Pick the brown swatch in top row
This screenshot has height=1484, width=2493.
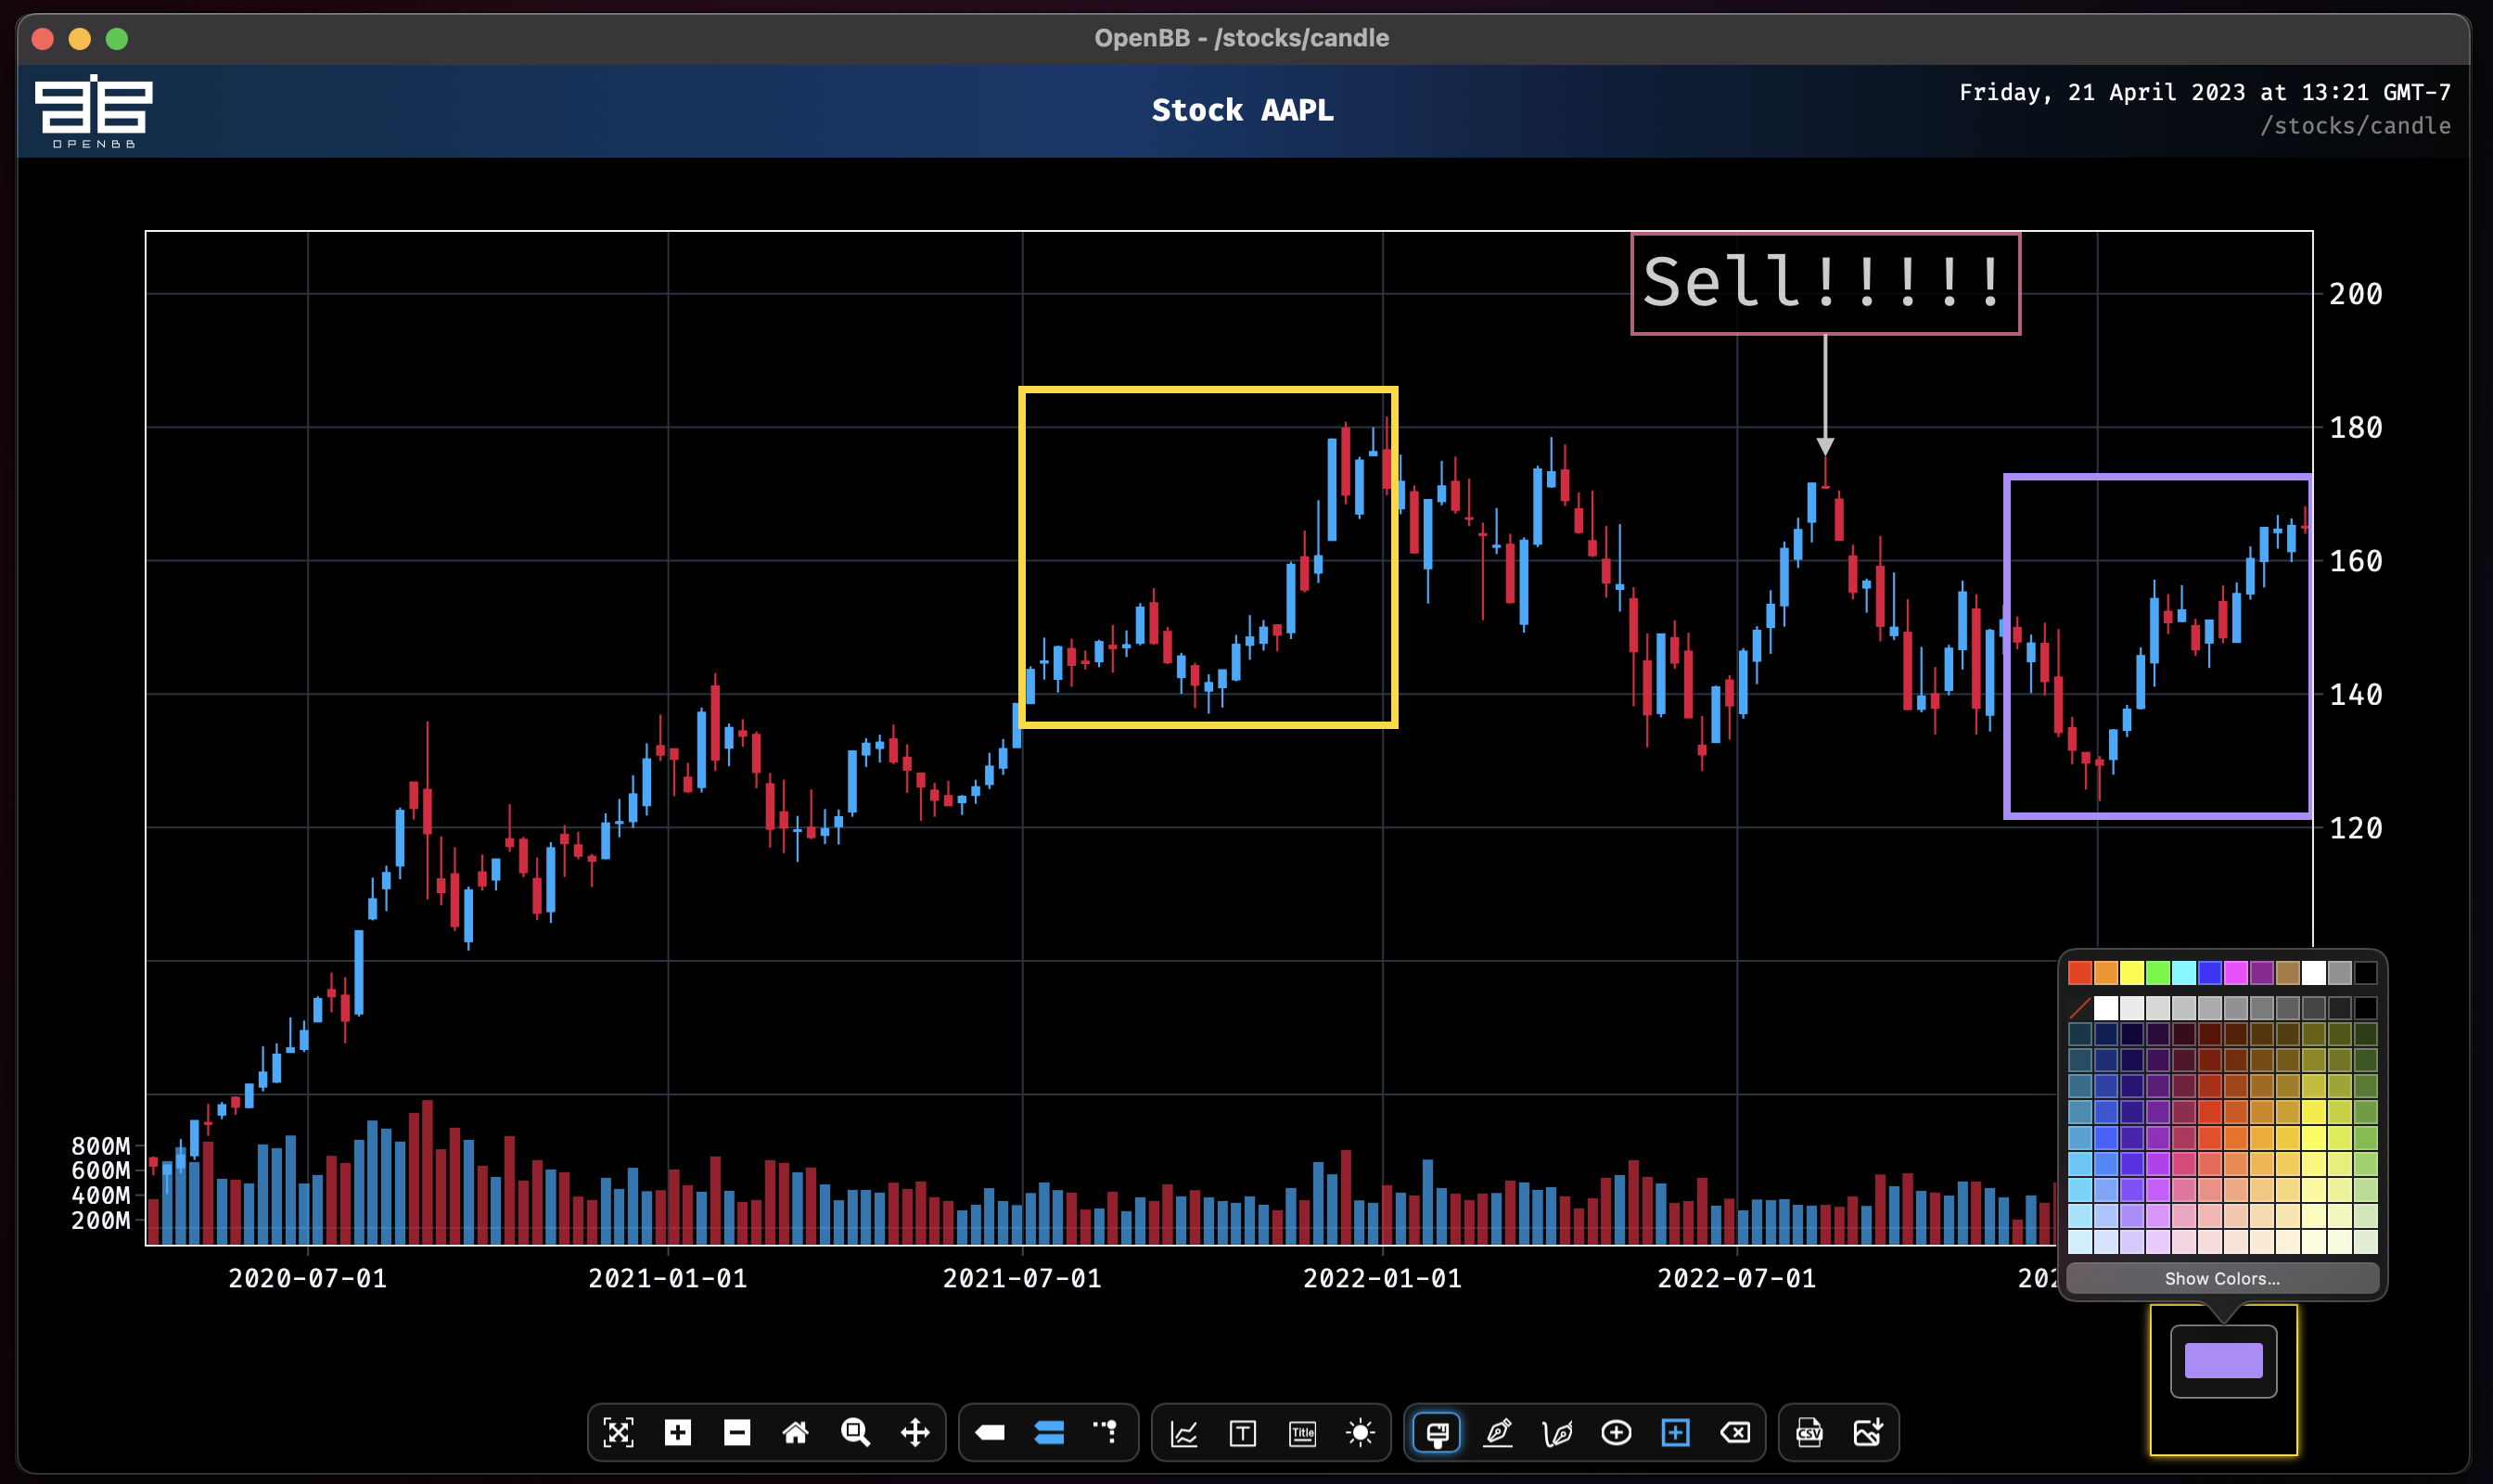[2288, 973]
